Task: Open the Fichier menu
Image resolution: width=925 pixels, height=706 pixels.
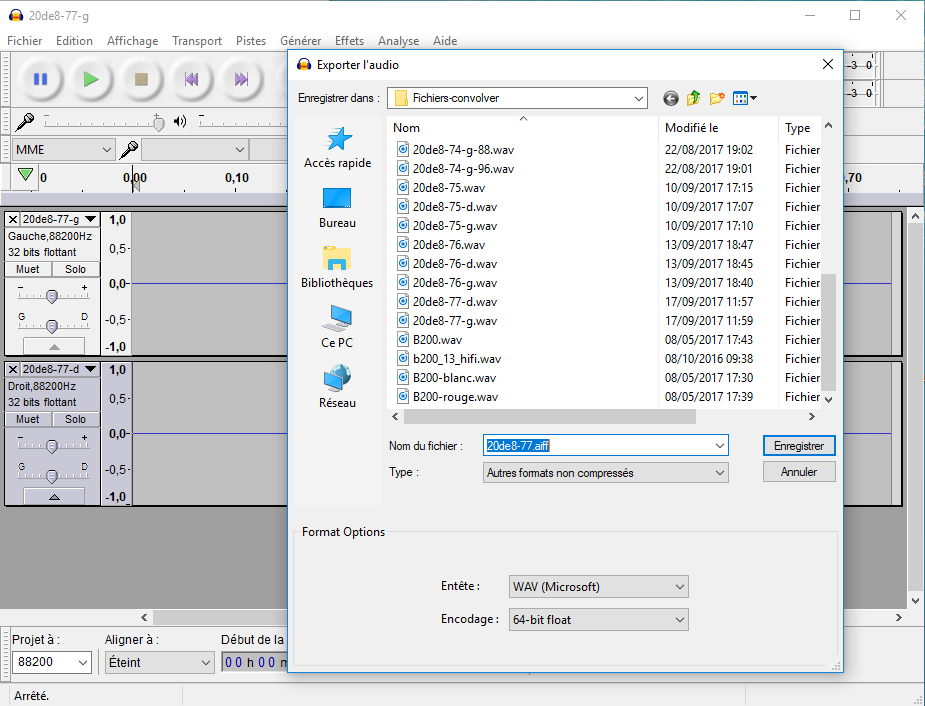Action: [x=24, y=41]
